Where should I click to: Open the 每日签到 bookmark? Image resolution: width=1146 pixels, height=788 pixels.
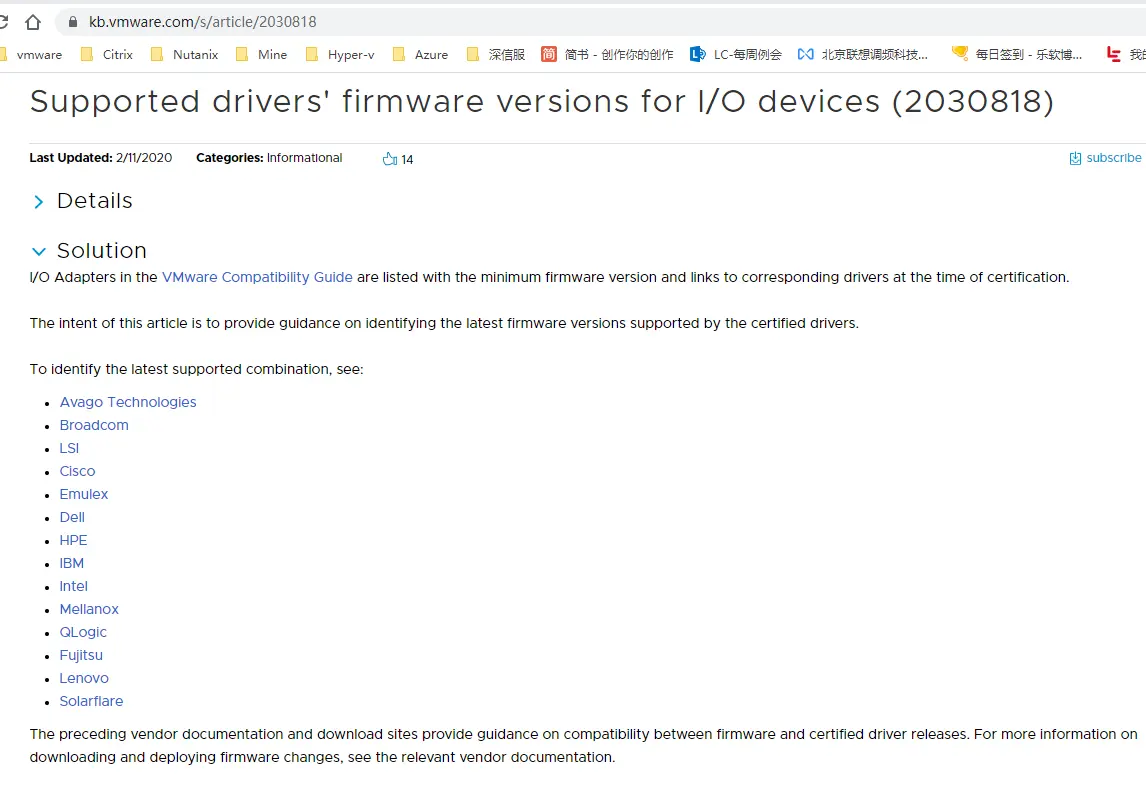point(1017,54)
